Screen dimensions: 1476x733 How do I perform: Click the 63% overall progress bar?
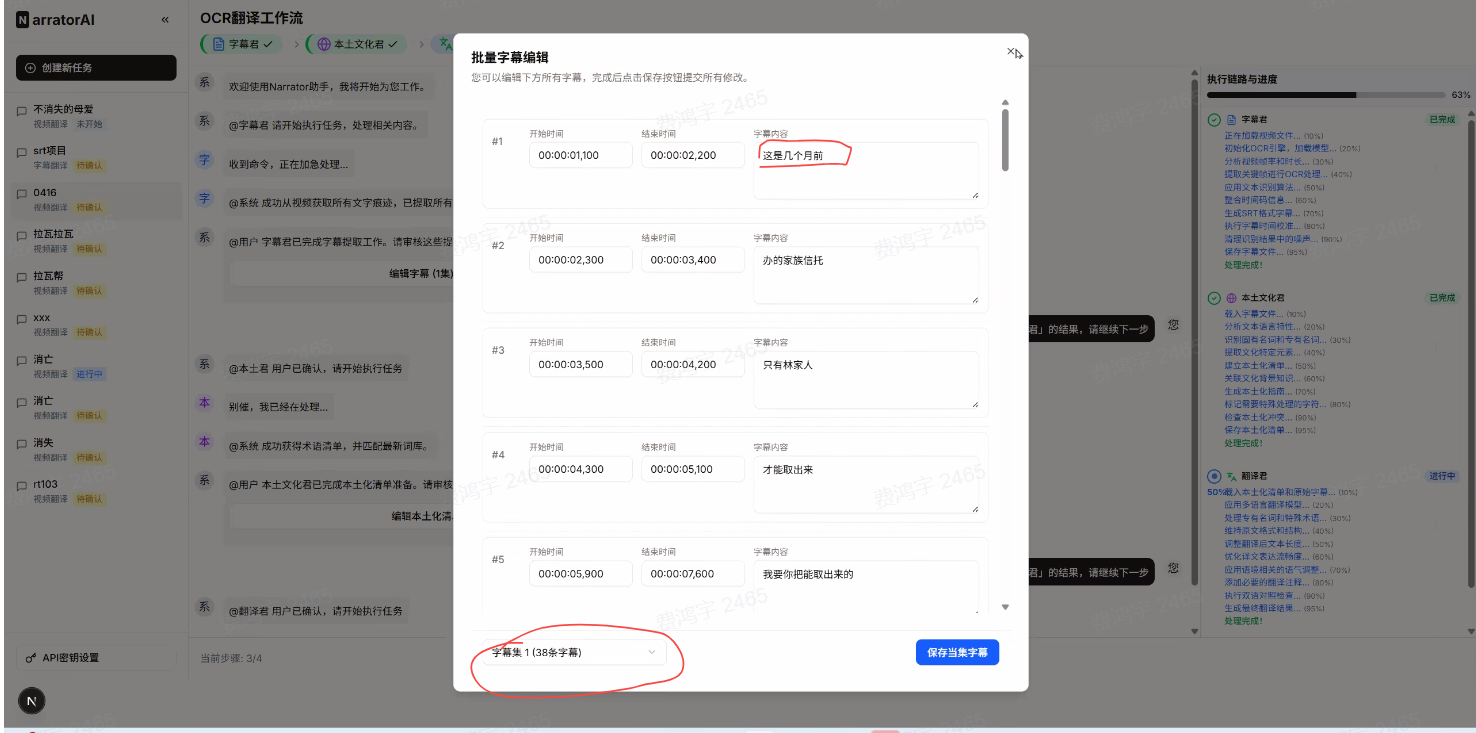click(x=1325, y=95)
